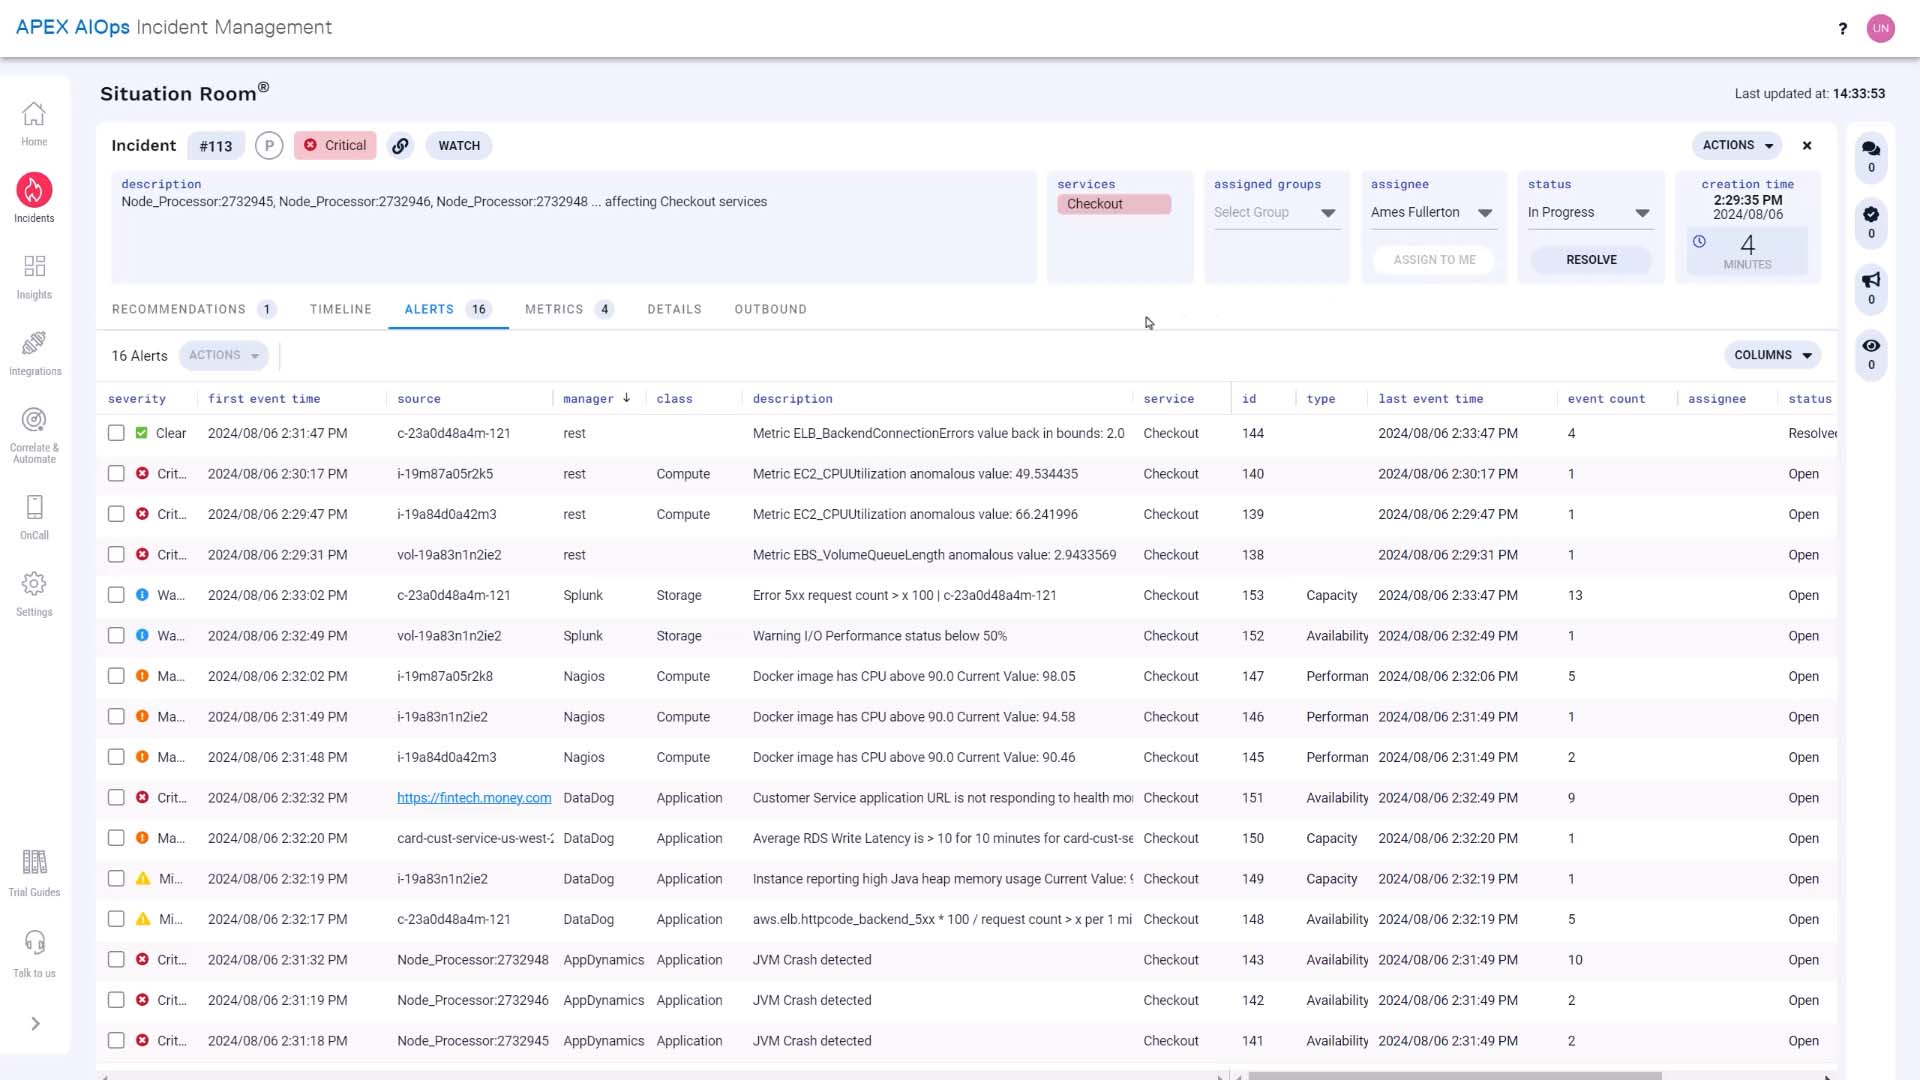Screen dimensions: 1920x1080
Task: Click the Clear severity icon for alert 144
Action: [x=142, y=434]
